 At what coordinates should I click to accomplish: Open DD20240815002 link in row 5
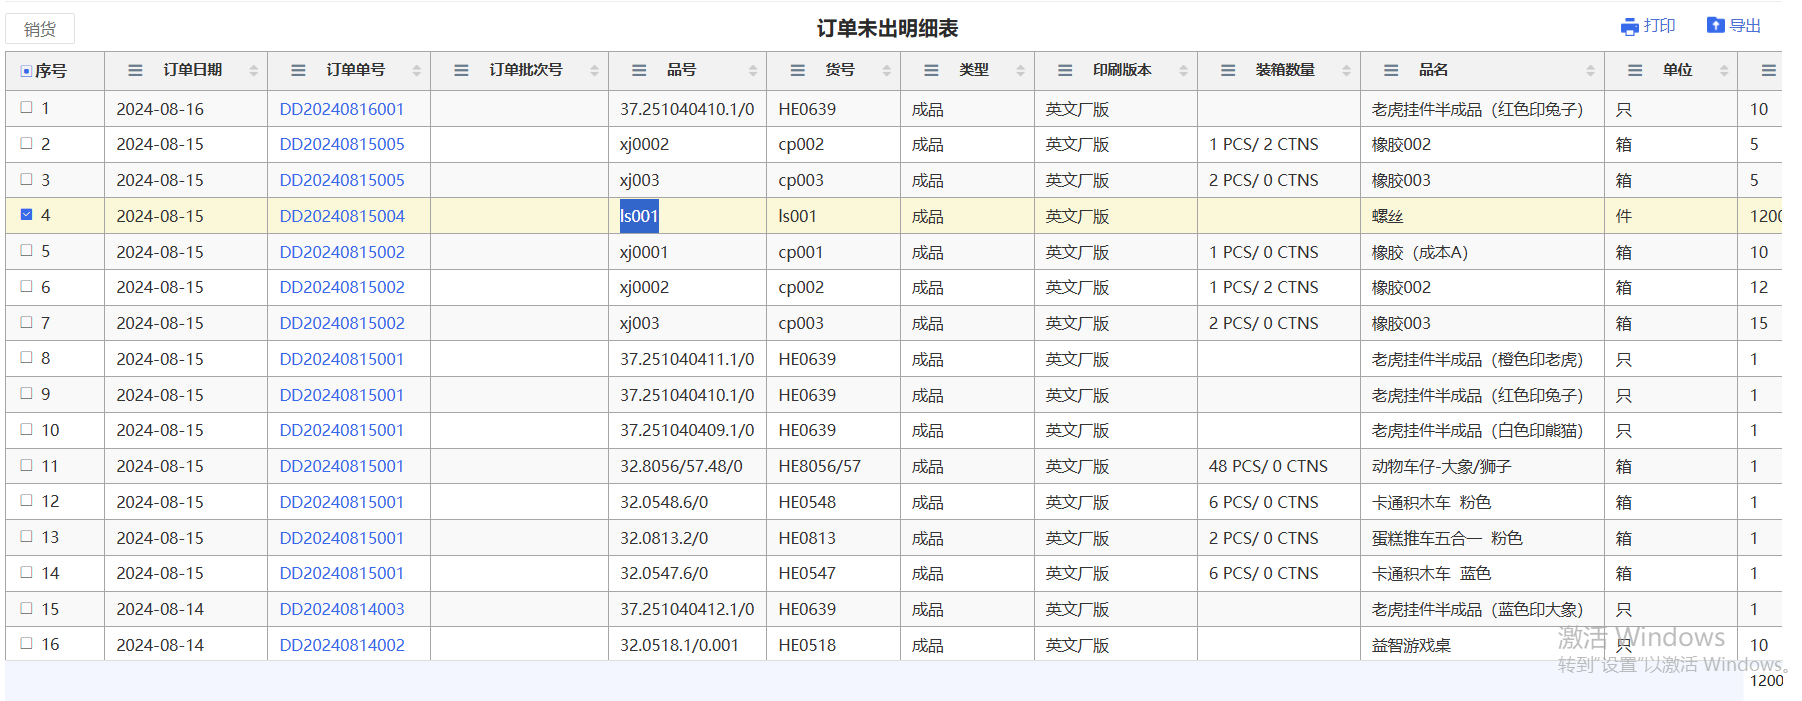pos(342,252)
